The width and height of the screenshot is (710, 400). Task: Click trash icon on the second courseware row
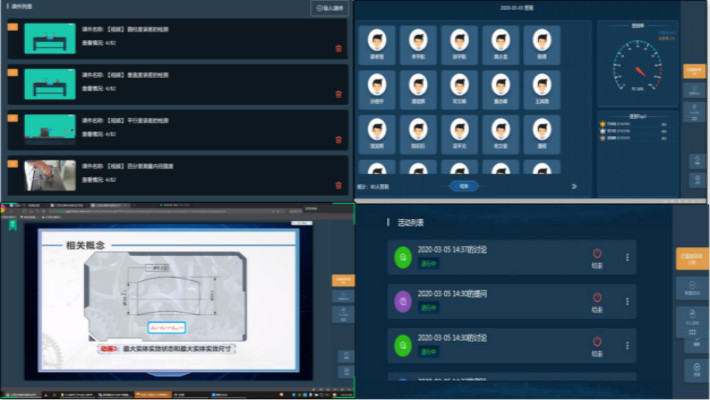pos(338,95)
